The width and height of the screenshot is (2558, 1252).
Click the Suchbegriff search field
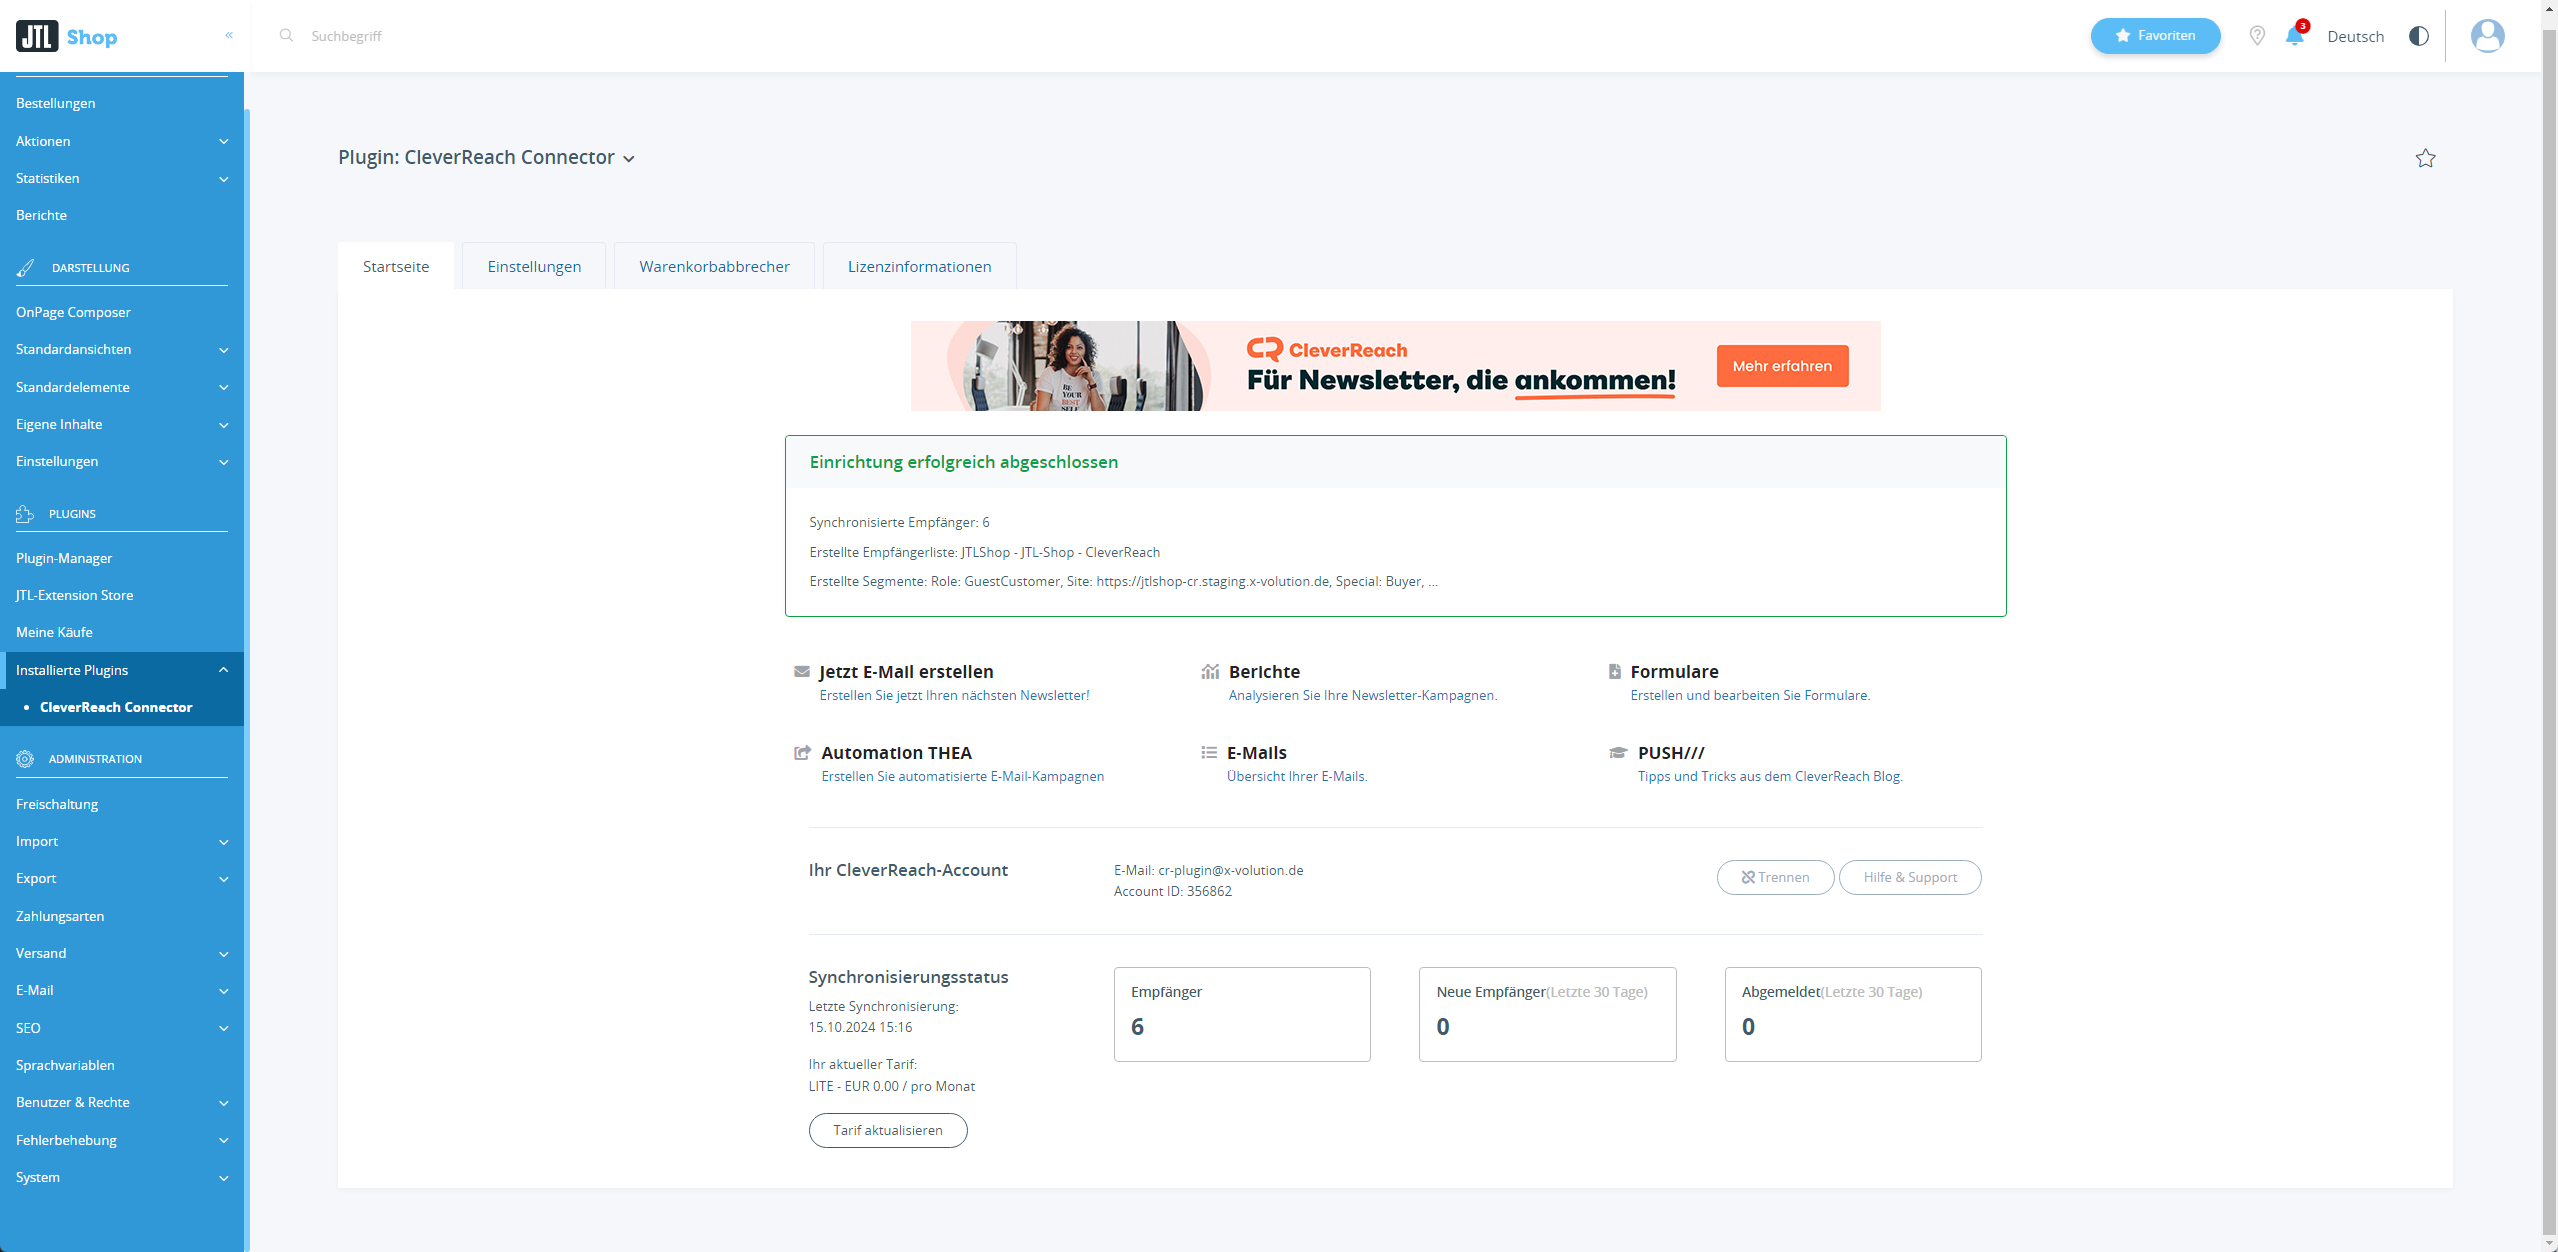pos(347,36)
